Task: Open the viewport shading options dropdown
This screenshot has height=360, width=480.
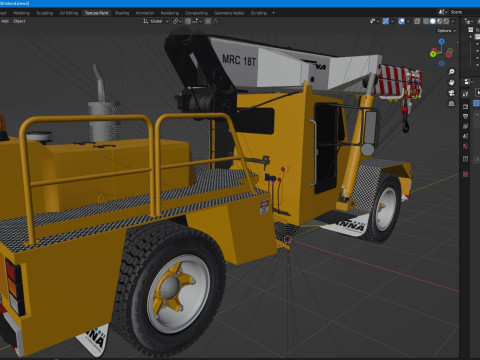Action: [x=453, y=21]
